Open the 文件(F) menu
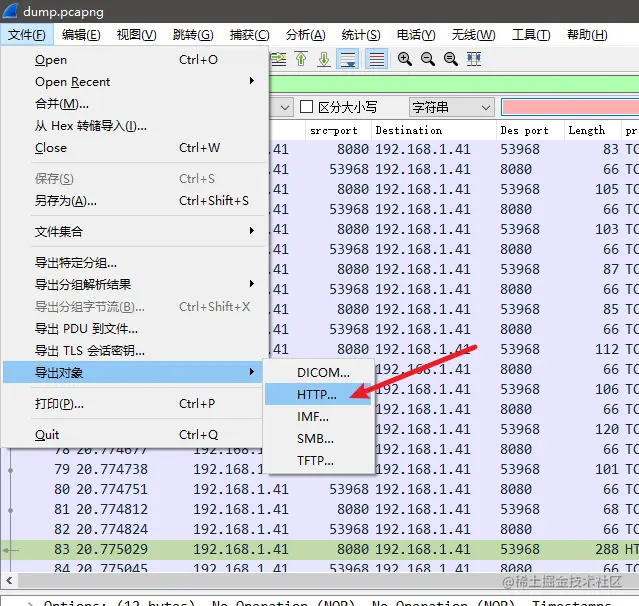The width and height of the screenshot is (639, 606). [x=26, y=35]
